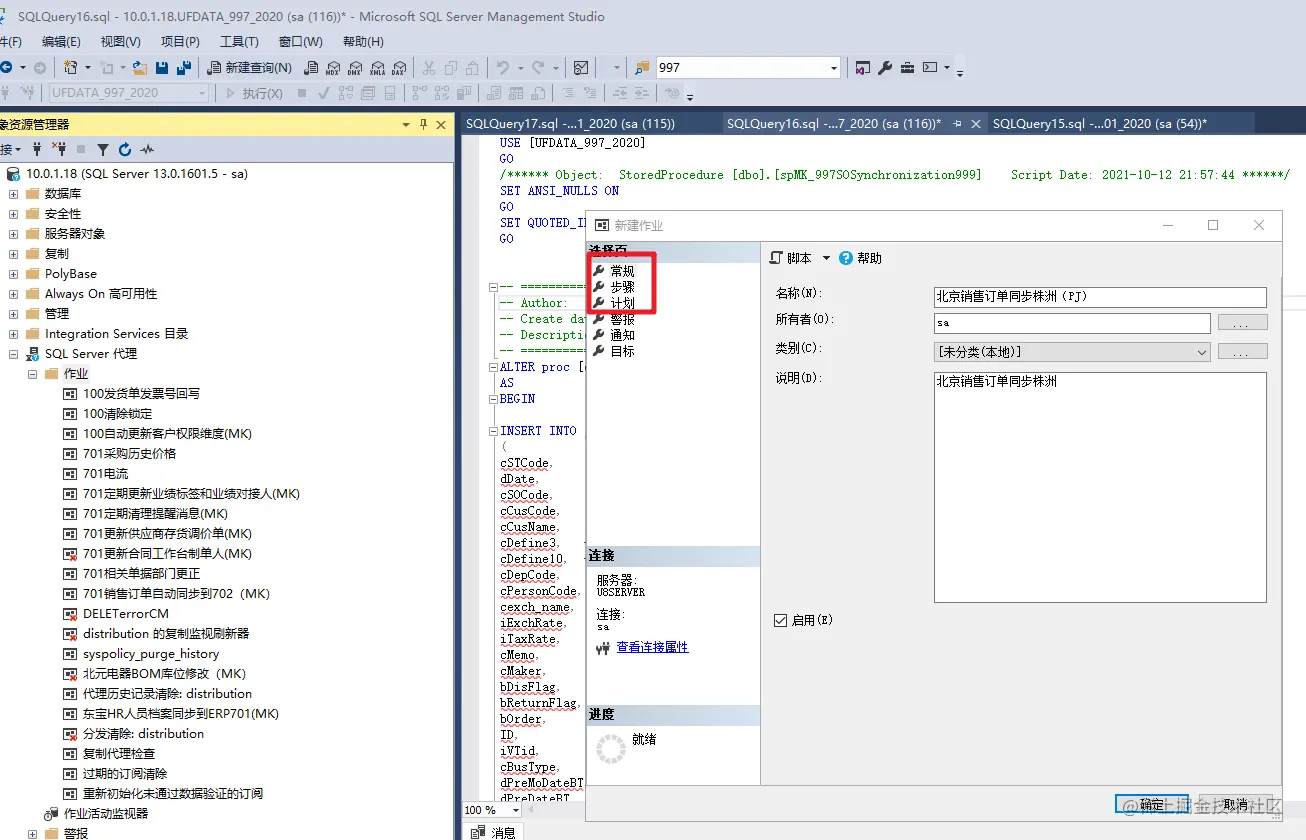Click the Filter funnel in Object Explorer
The height and width of the screenshot is (840, 1306).
pyautogui.click(x=102, y=149)
